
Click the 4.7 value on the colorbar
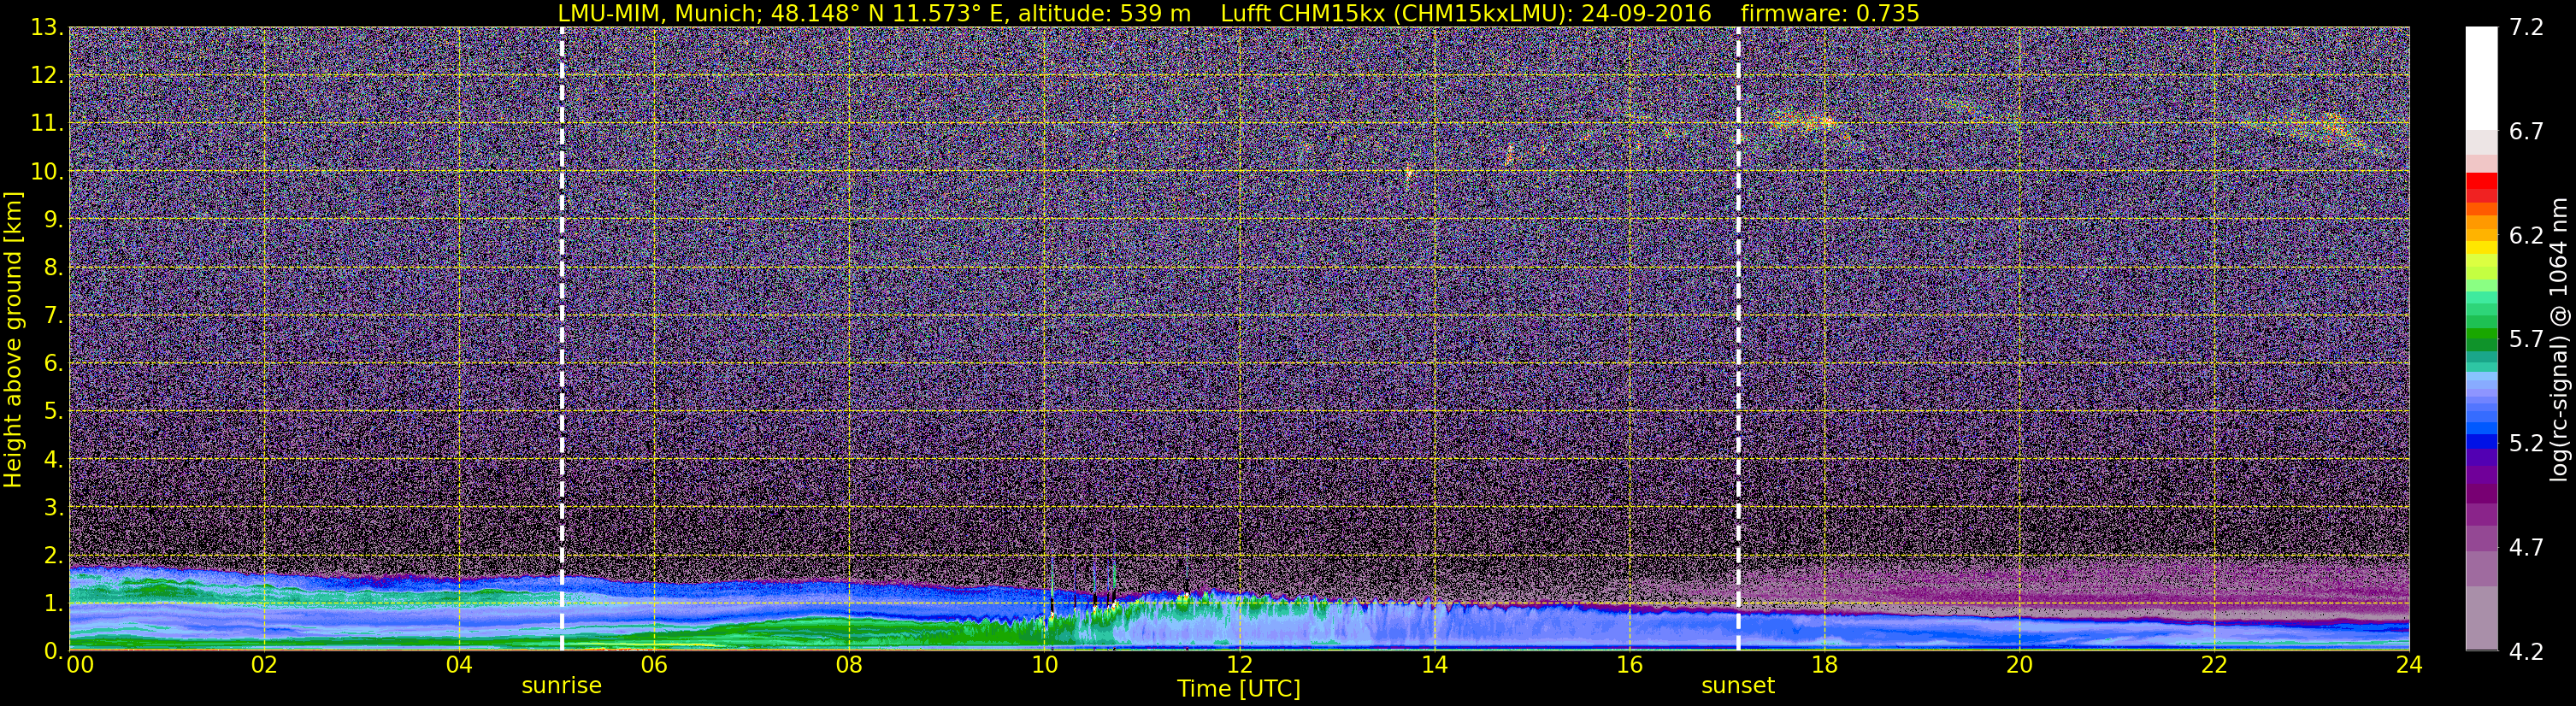point(2526,548)
